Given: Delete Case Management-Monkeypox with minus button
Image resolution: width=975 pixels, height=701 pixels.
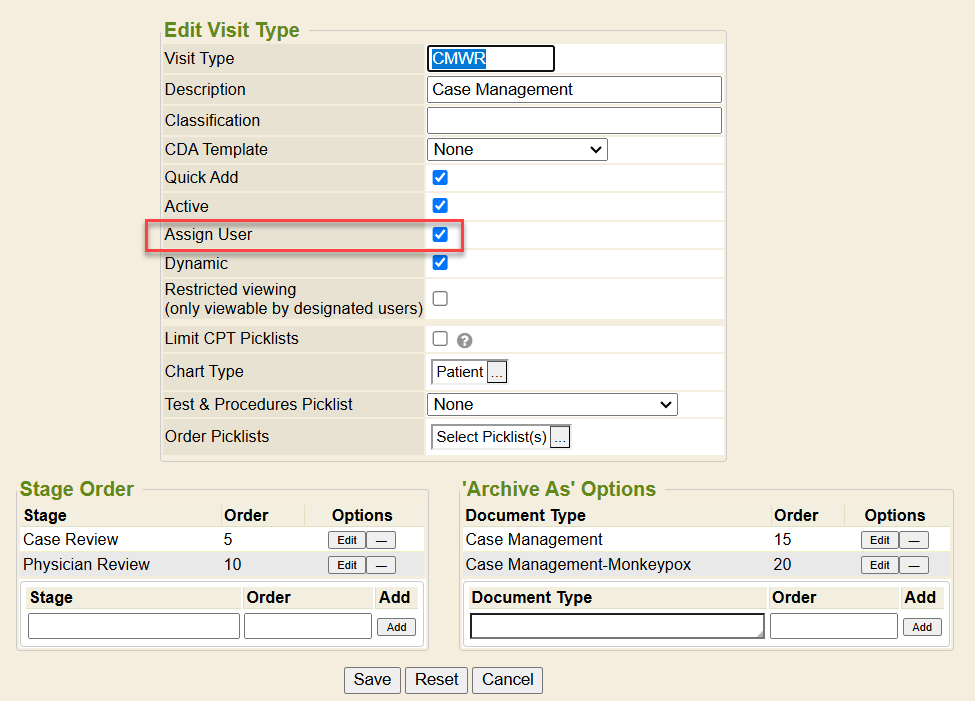Looking at the screenshot, I should (913, 565).
